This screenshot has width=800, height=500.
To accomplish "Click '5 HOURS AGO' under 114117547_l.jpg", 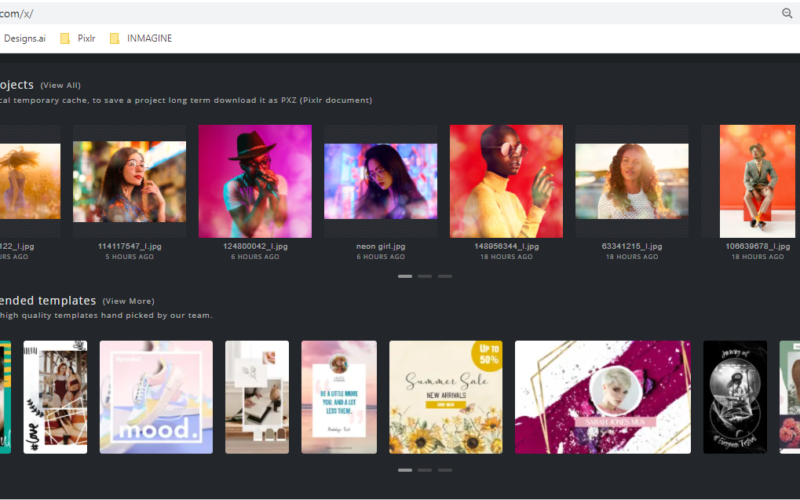I will 130,257.
